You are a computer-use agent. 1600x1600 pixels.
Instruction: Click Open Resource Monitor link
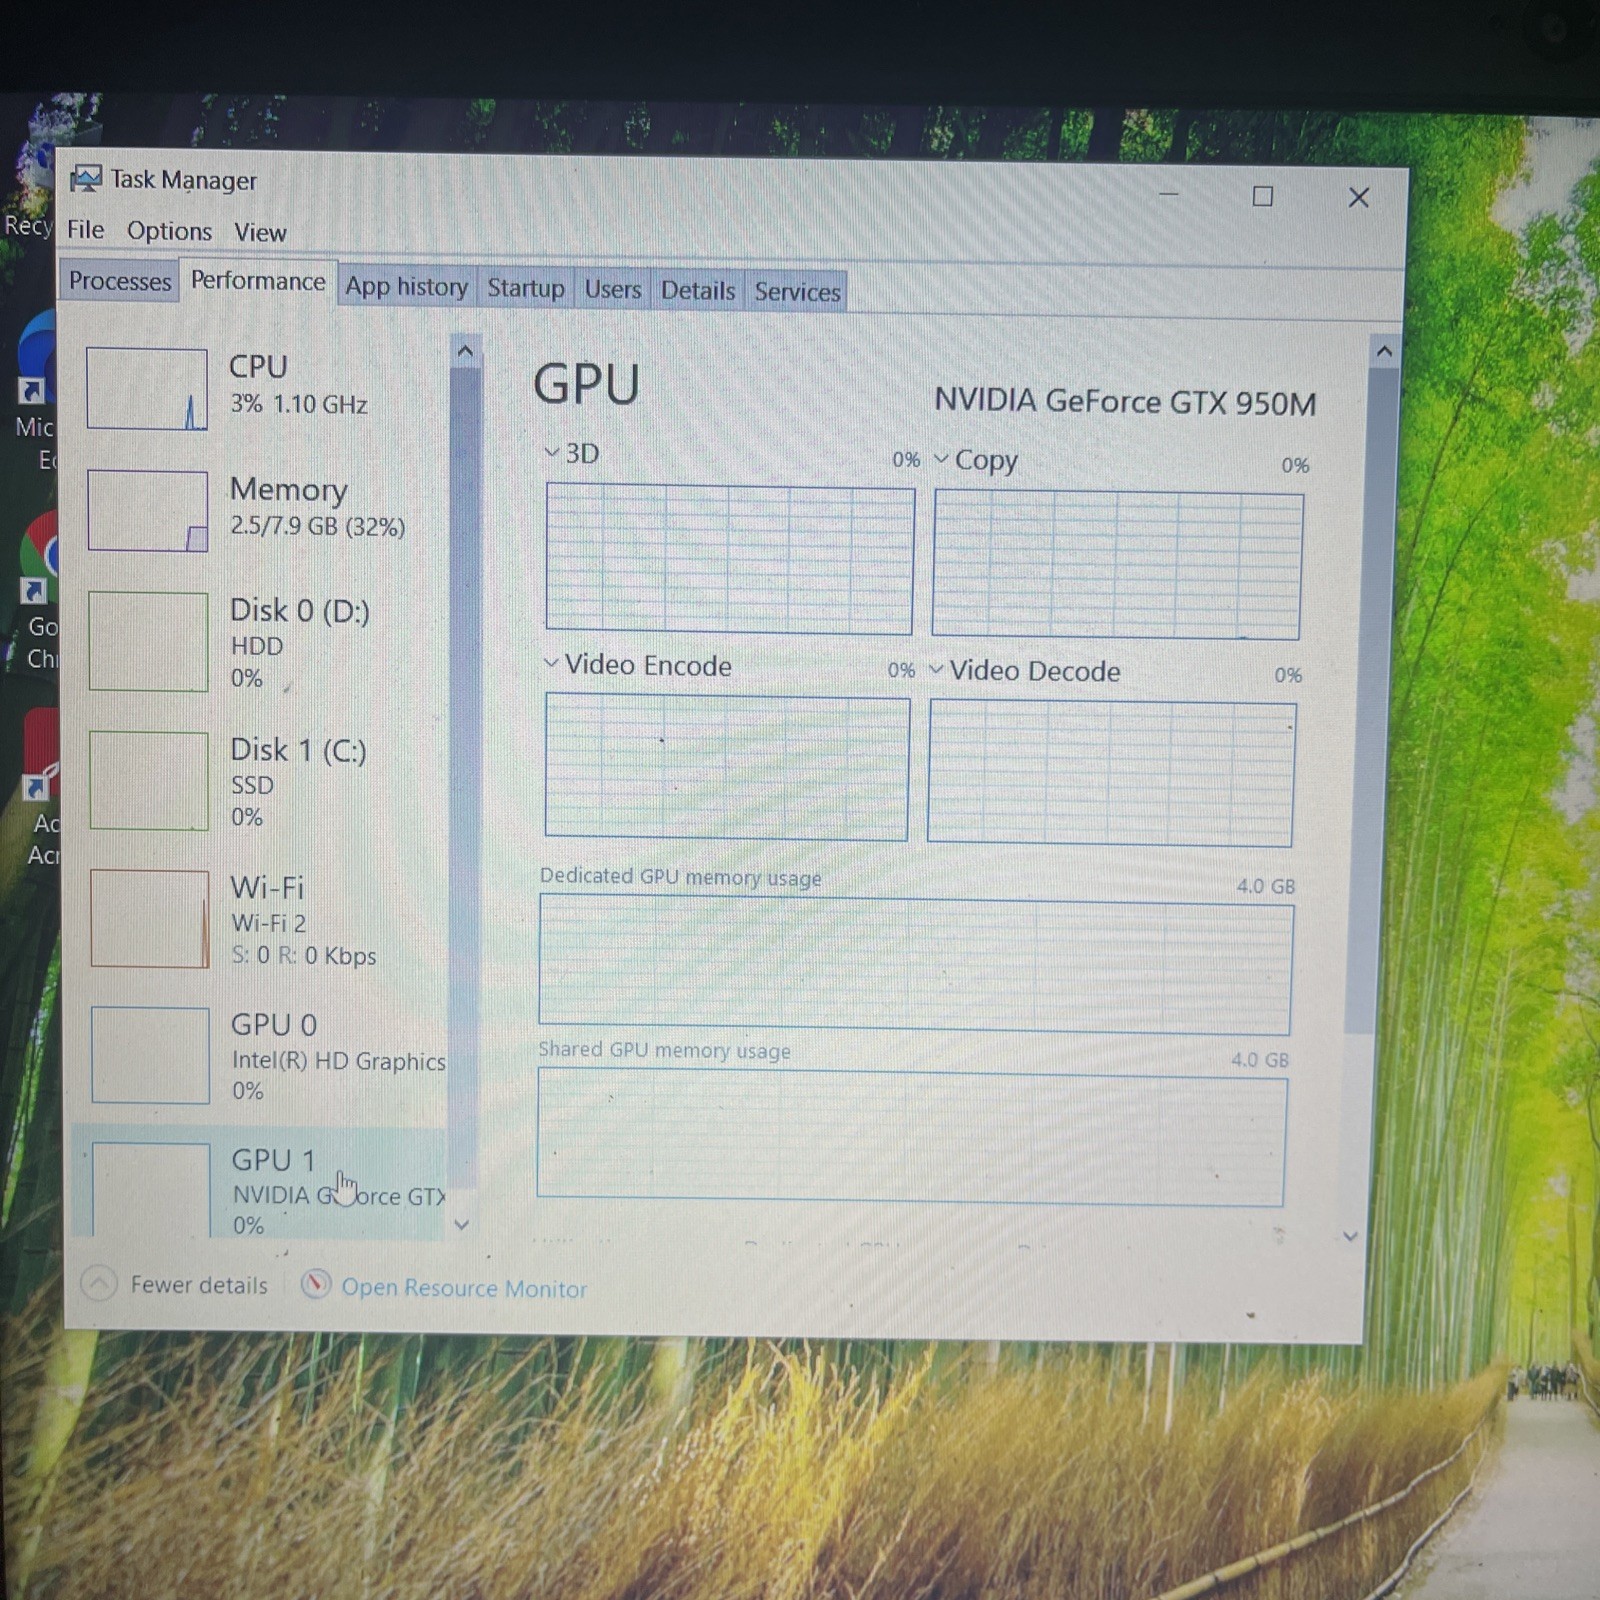tap(464, 1288)
